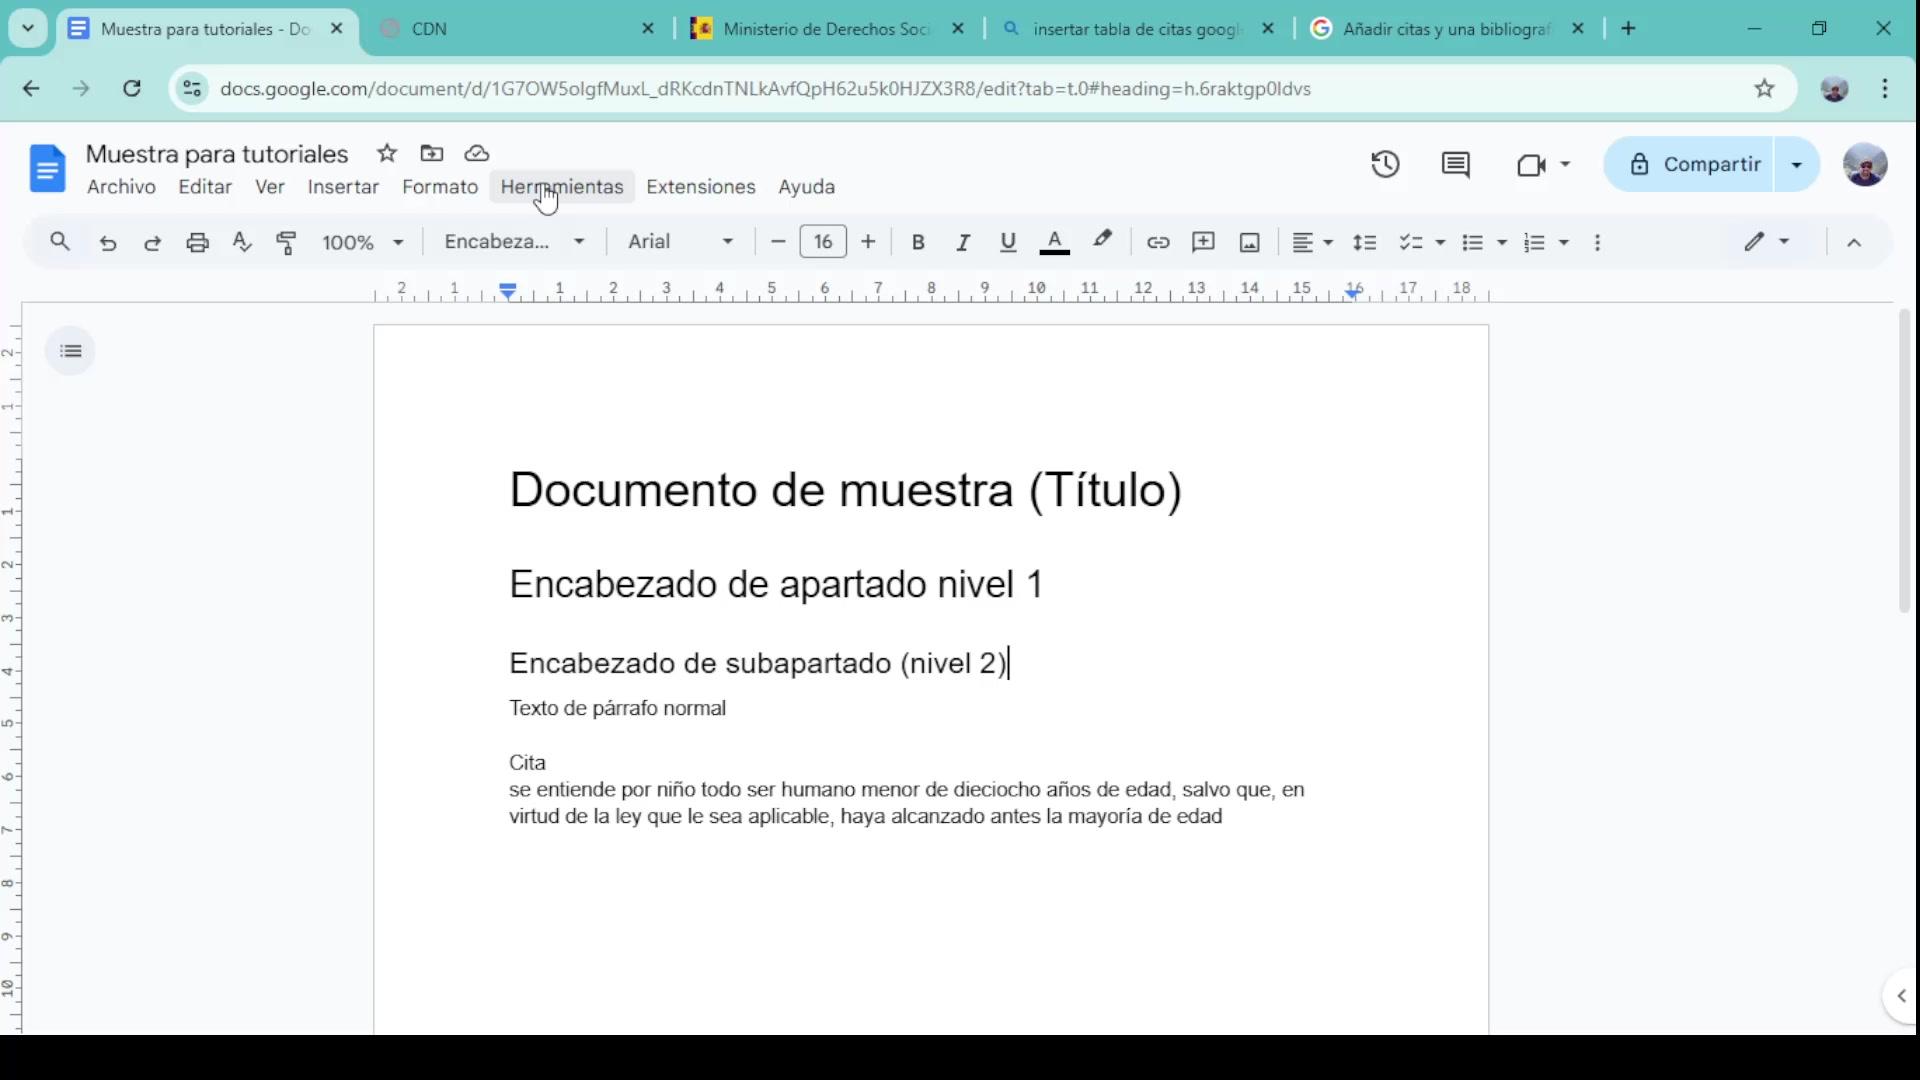Viewport: 1920px width, 1080px height.
Task: Open the zoom level dropdown
Action: click(362, 242)
